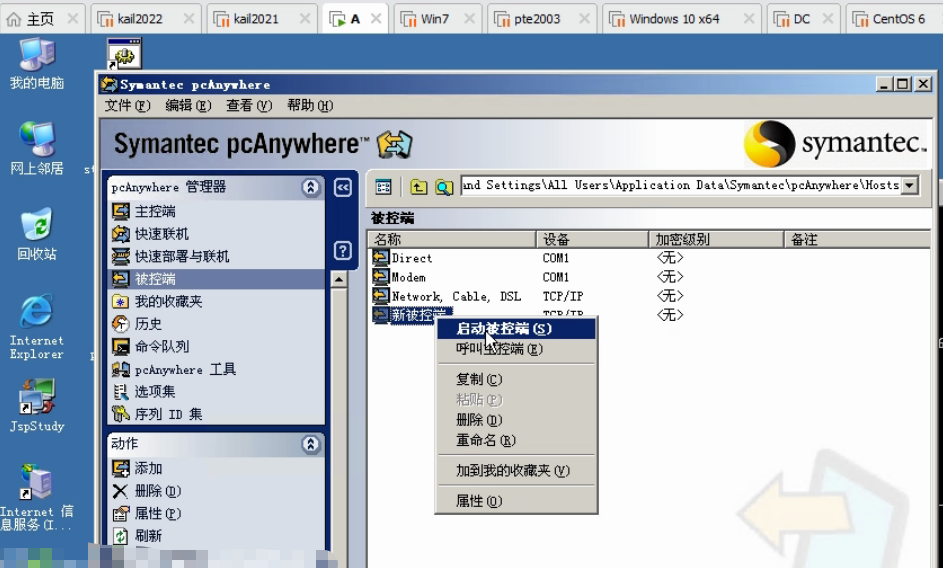Open the 回收站 desktop icon
This screenshot has height=568, width=943.
(x=37, y=234)
